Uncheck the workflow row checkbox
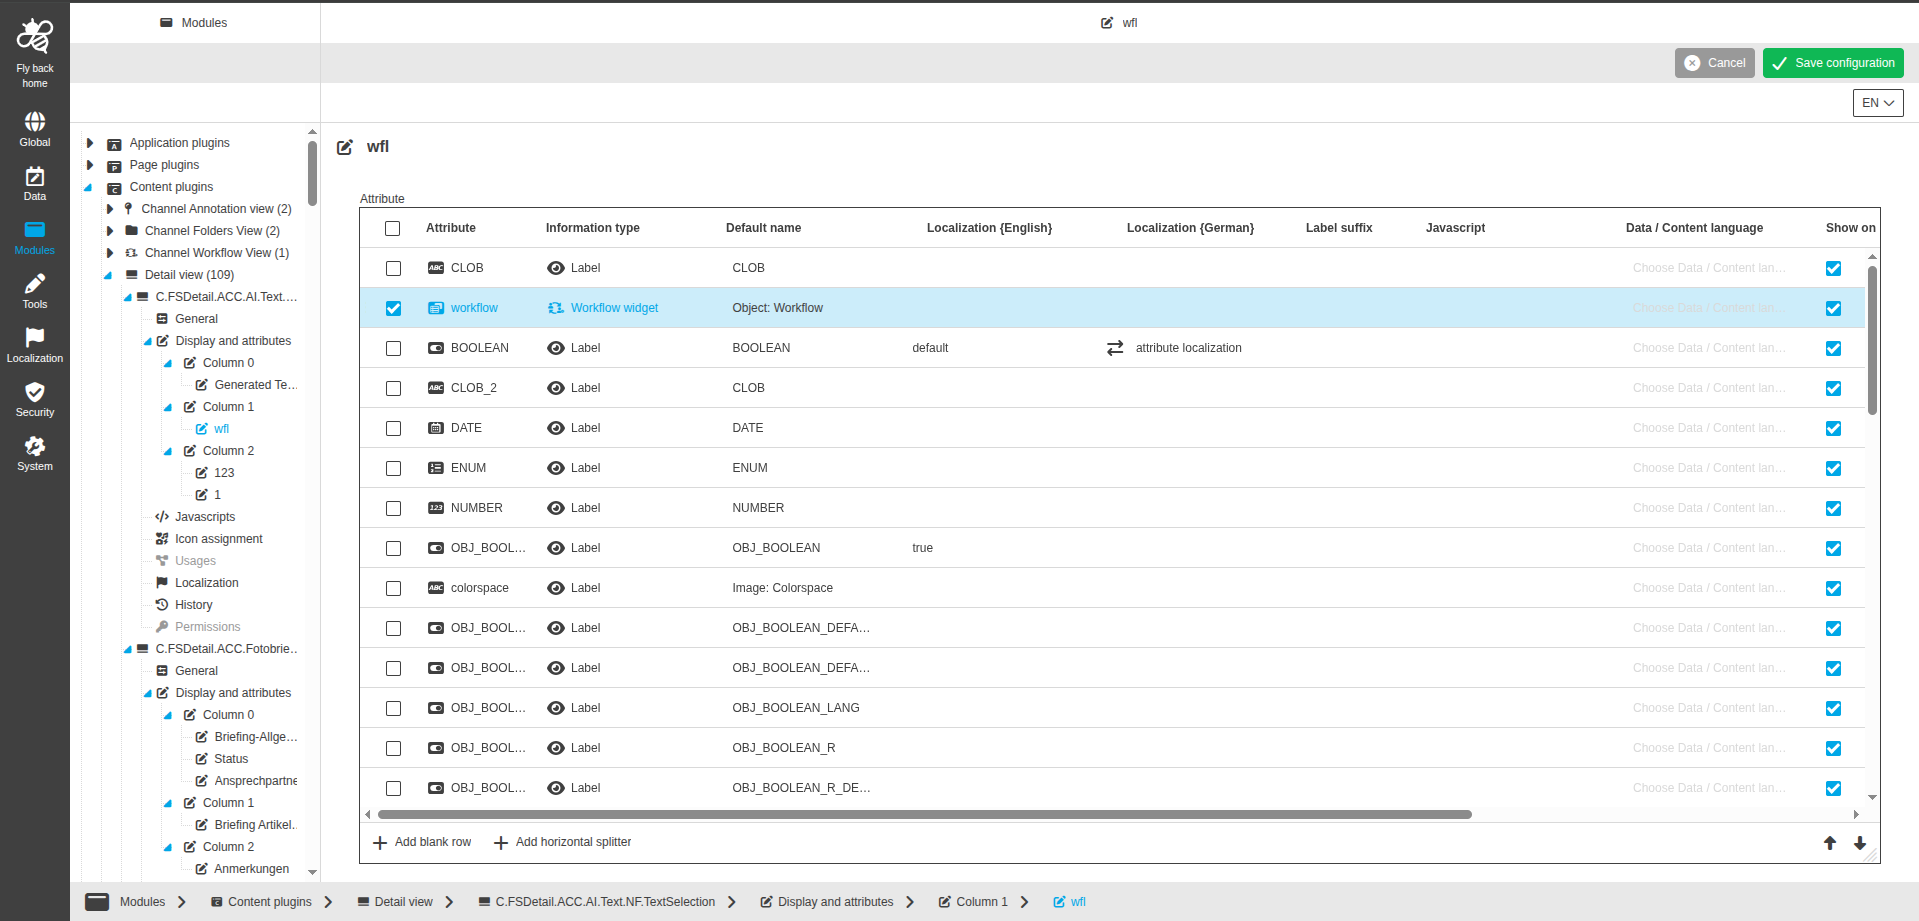This screenshot has height=921, width=1919. click(x=393, y=308)
